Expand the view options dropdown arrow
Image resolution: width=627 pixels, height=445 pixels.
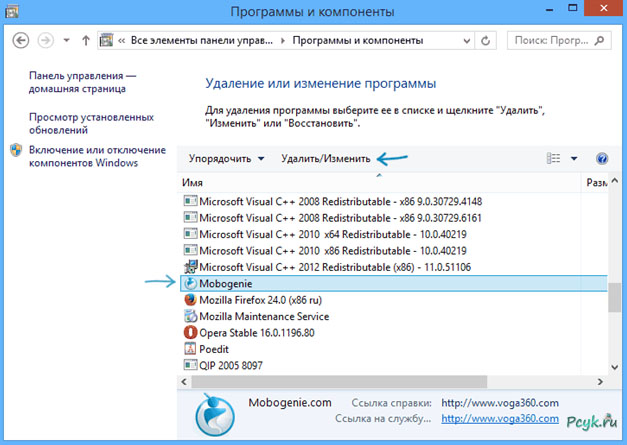coord(574,159)
